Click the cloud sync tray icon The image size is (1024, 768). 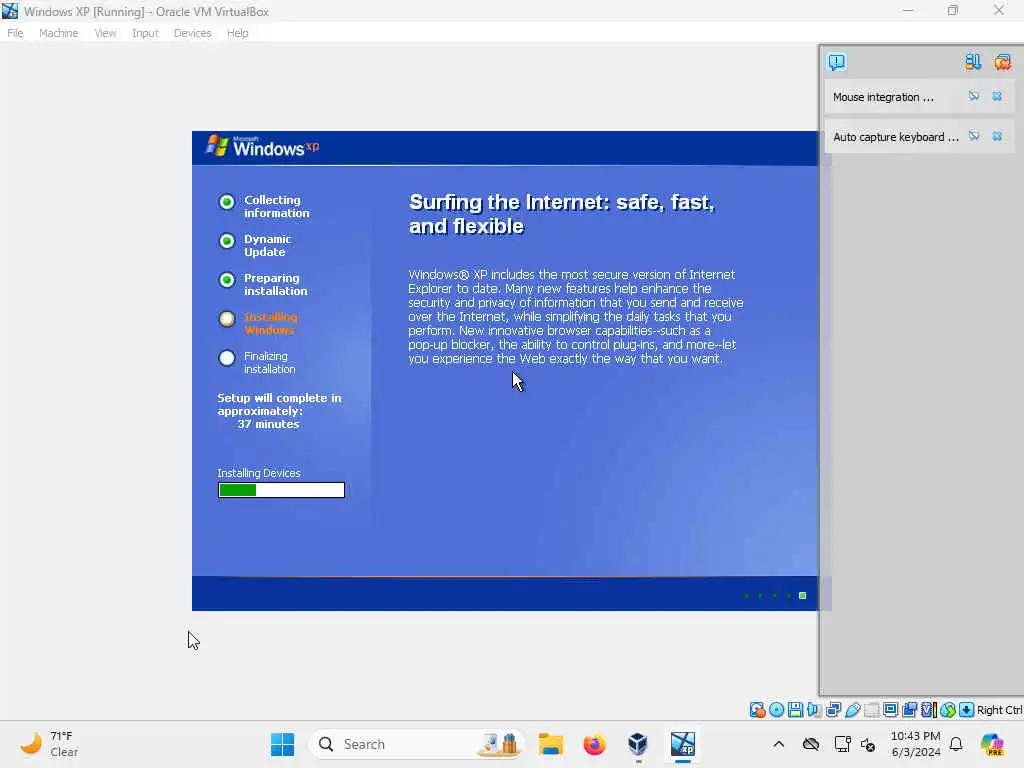[810, 744]
